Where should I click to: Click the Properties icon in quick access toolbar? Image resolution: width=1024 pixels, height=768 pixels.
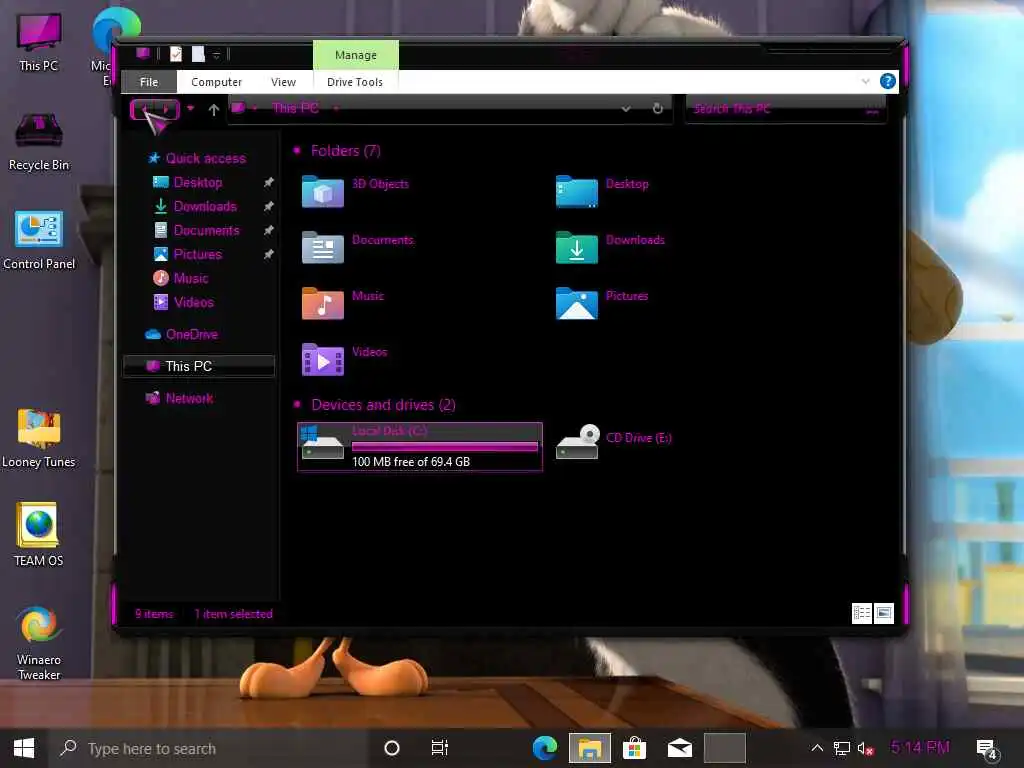176,54
